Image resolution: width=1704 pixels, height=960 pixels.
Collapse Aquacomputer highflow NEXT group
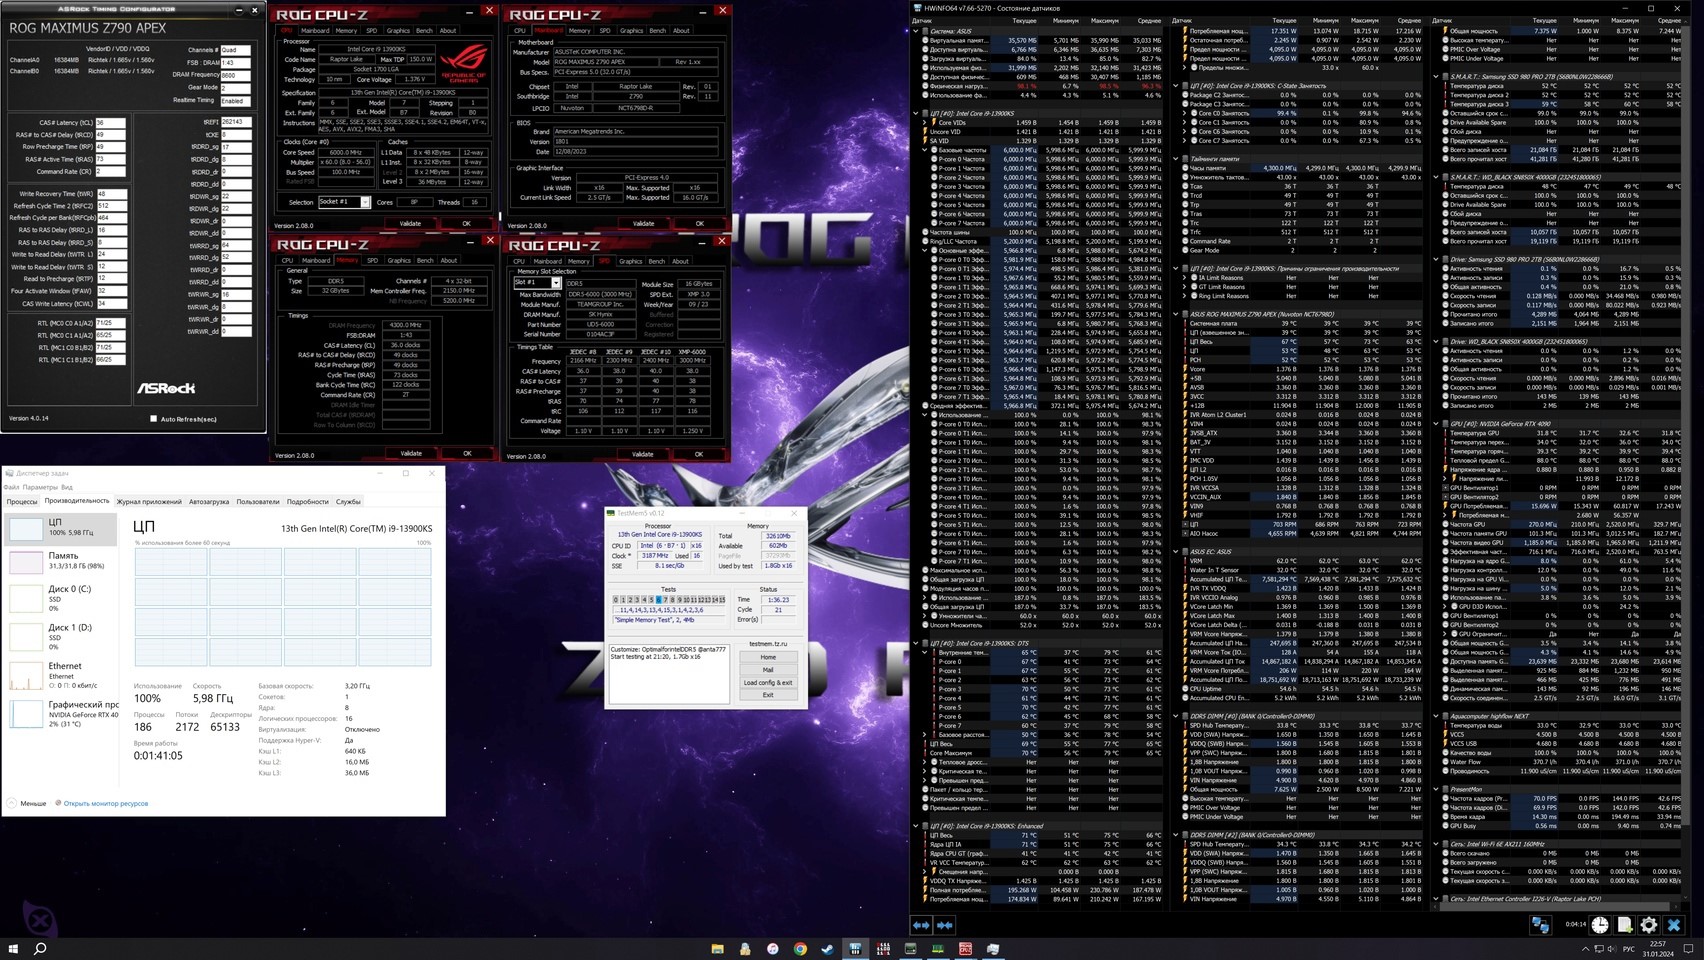click(x=1436, y=716)
